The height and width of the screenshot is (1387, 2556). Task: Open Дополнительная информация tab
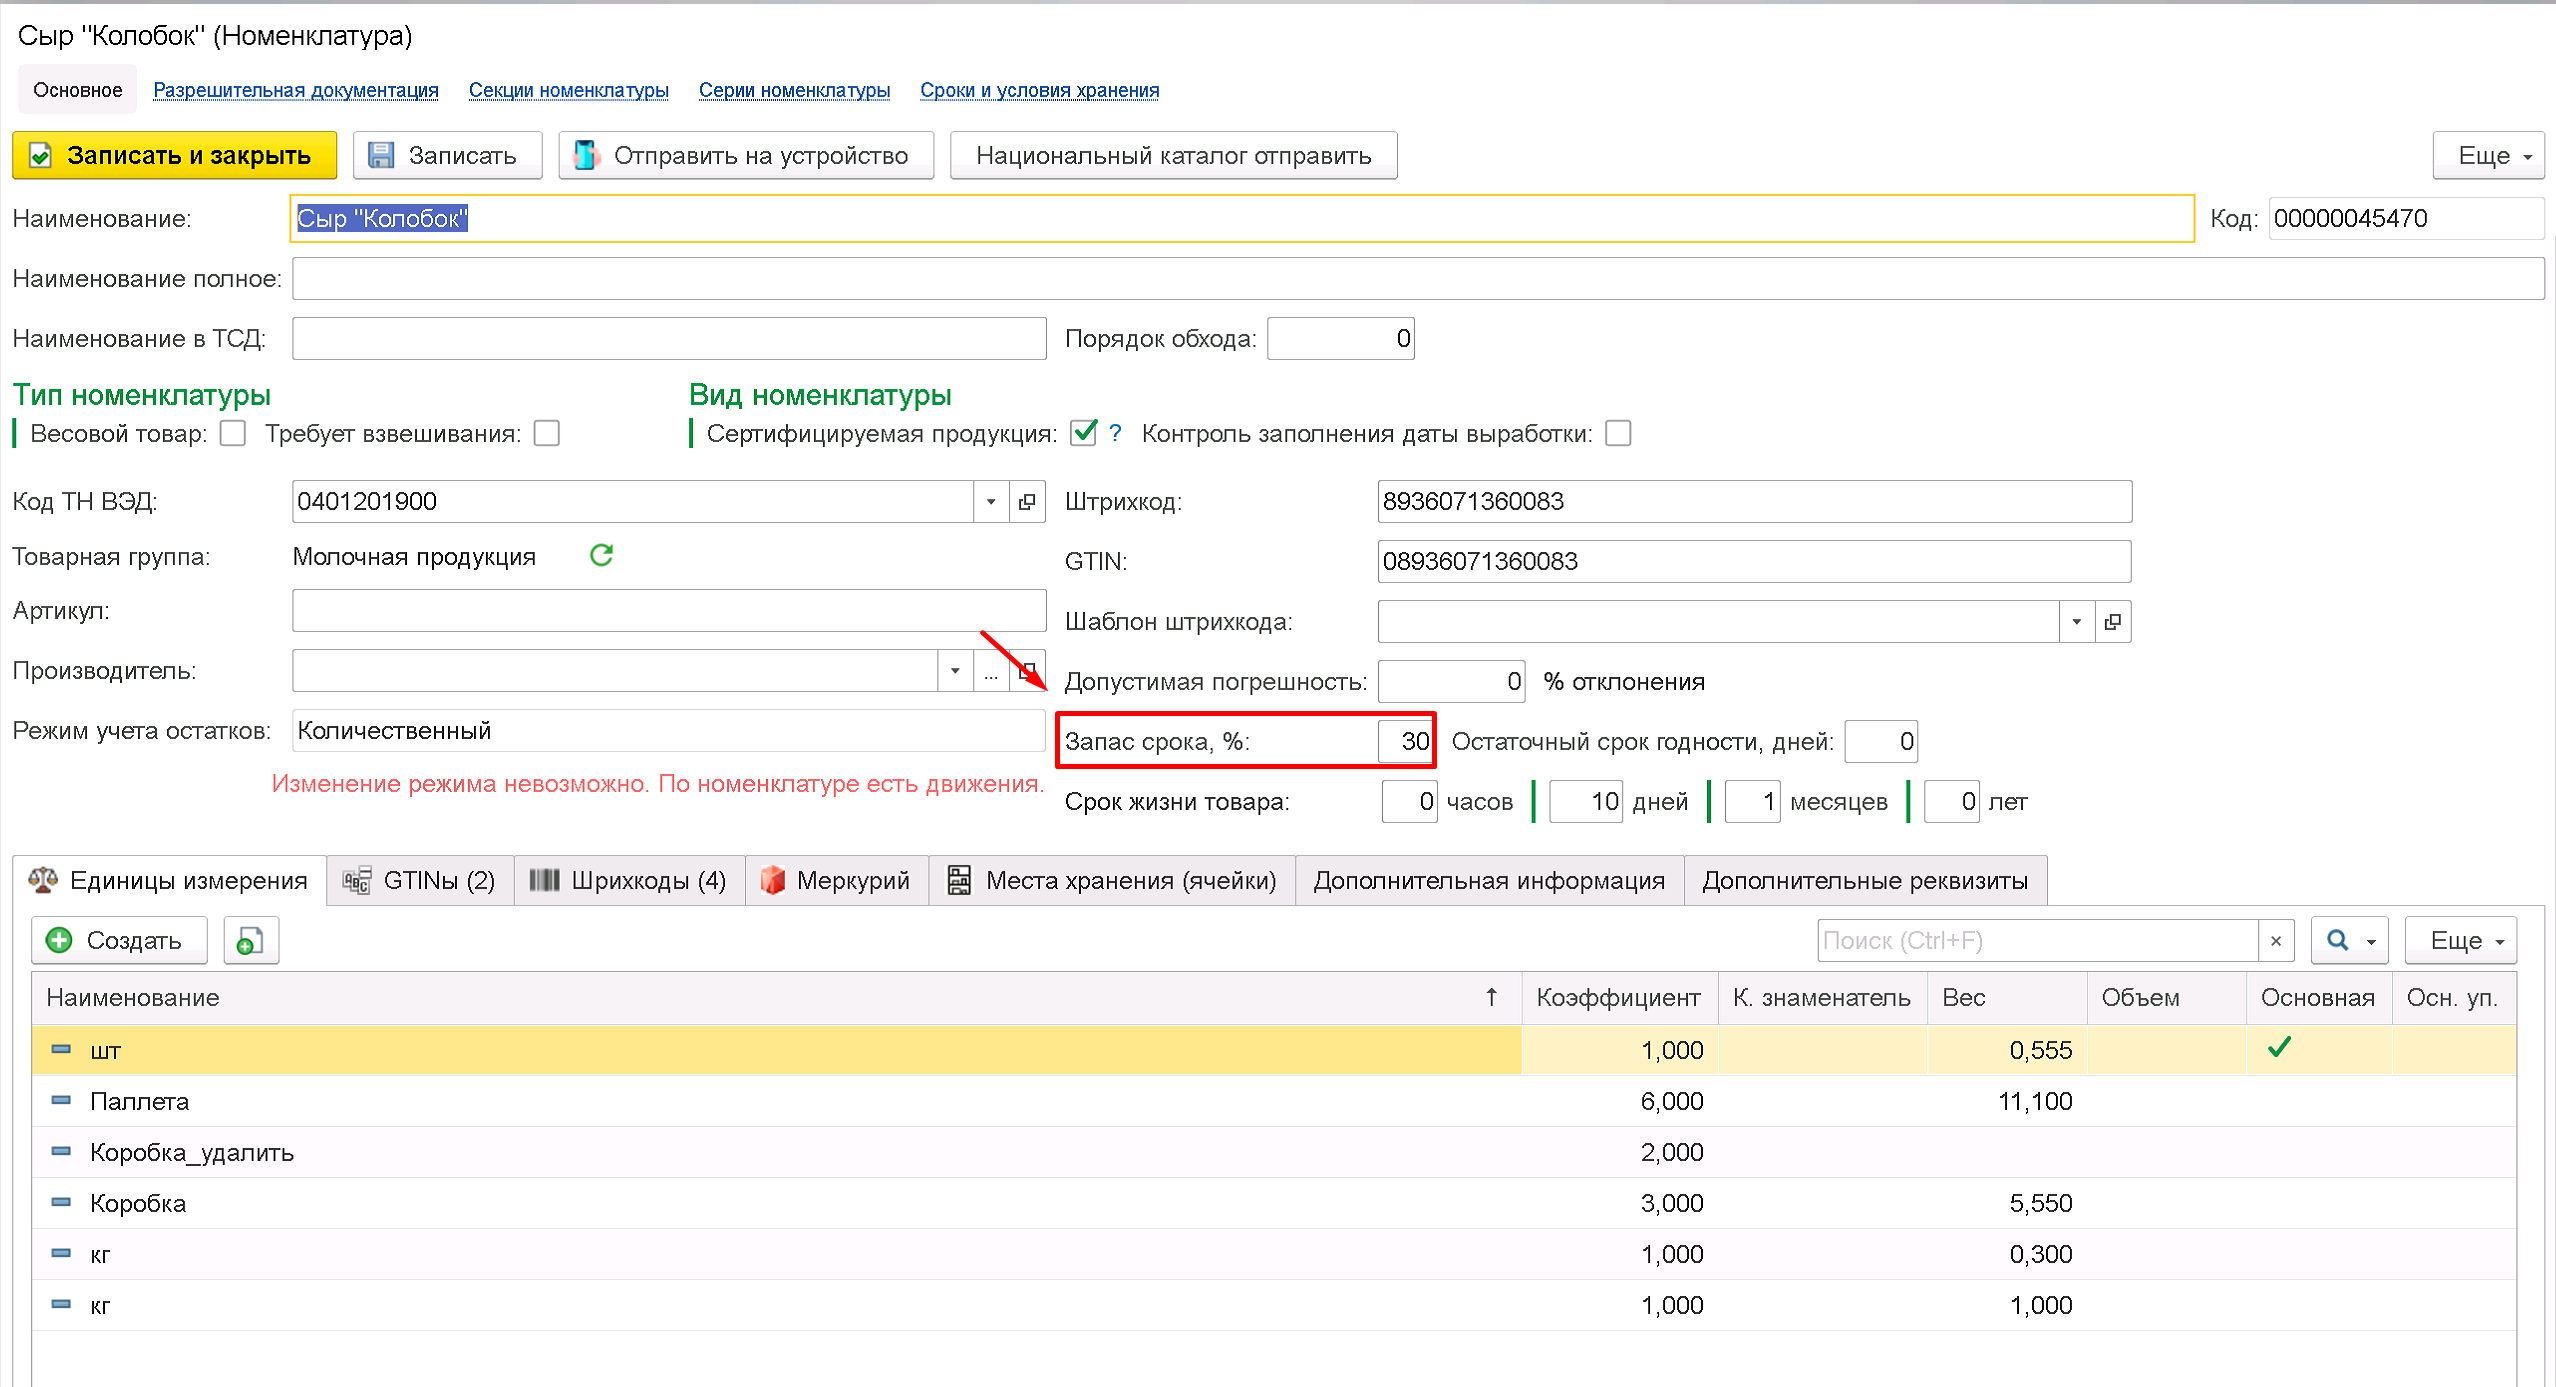pos(1490,880)
